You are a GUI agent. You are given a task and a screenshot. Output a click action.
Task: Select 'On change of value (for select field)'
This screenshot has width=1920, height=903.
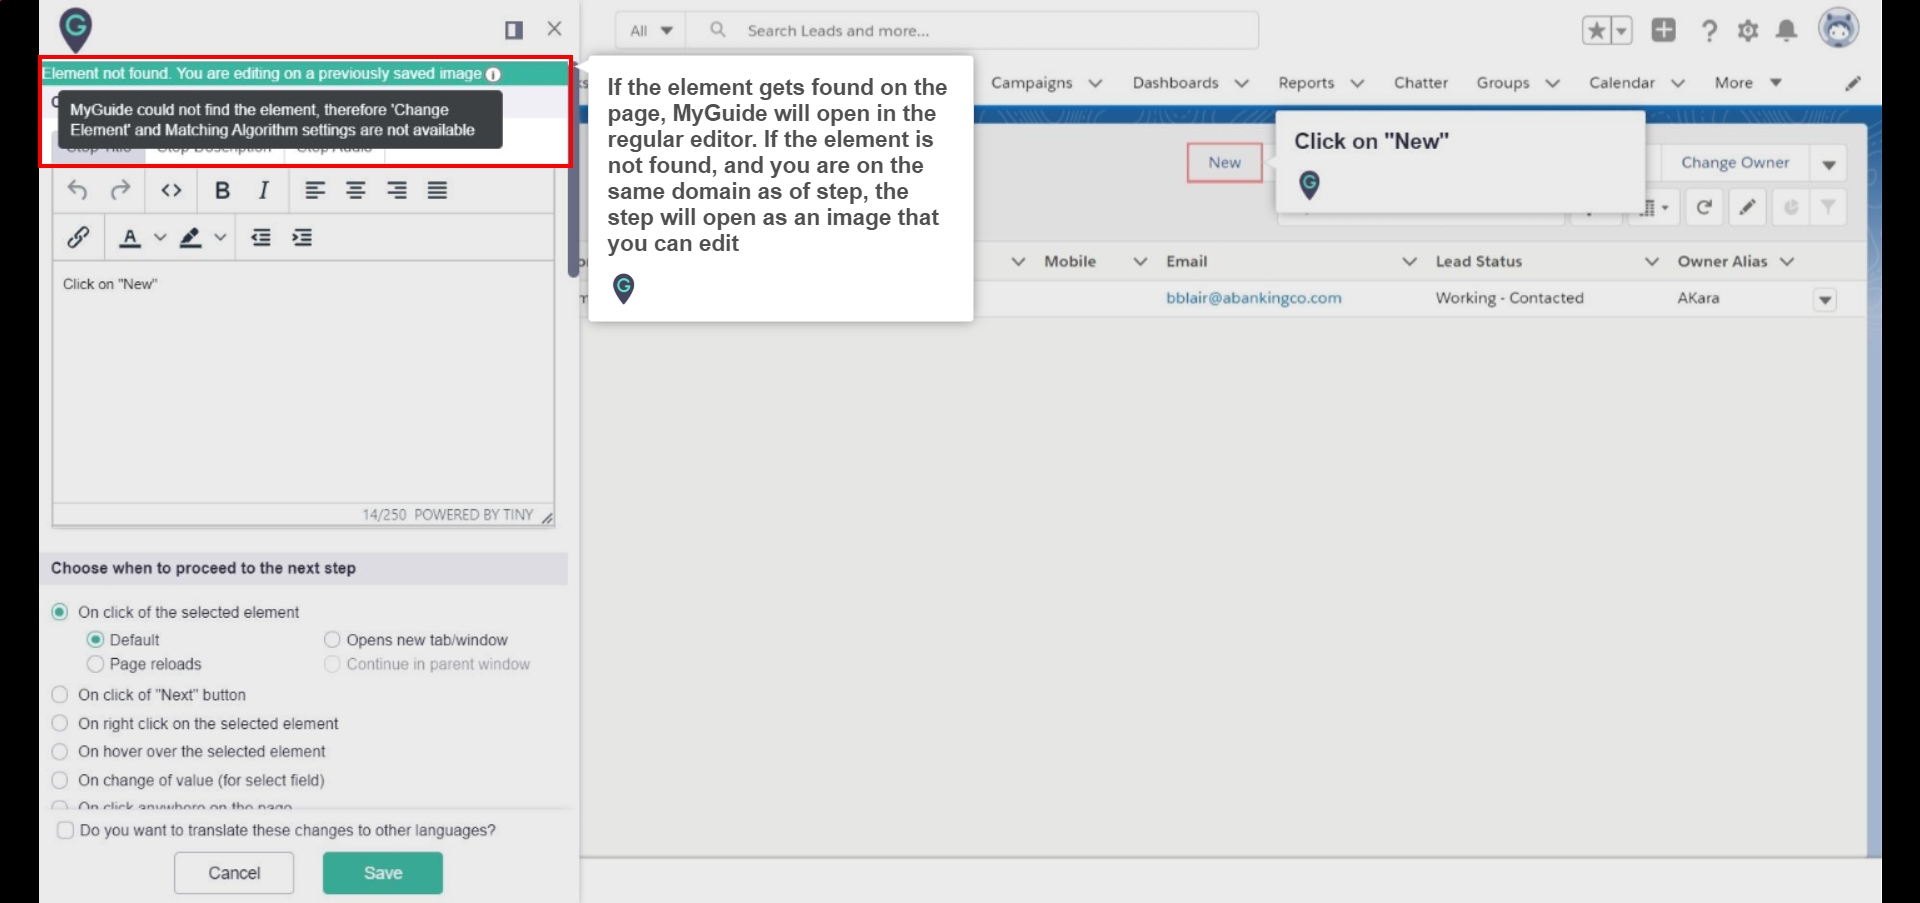[60, 781]
